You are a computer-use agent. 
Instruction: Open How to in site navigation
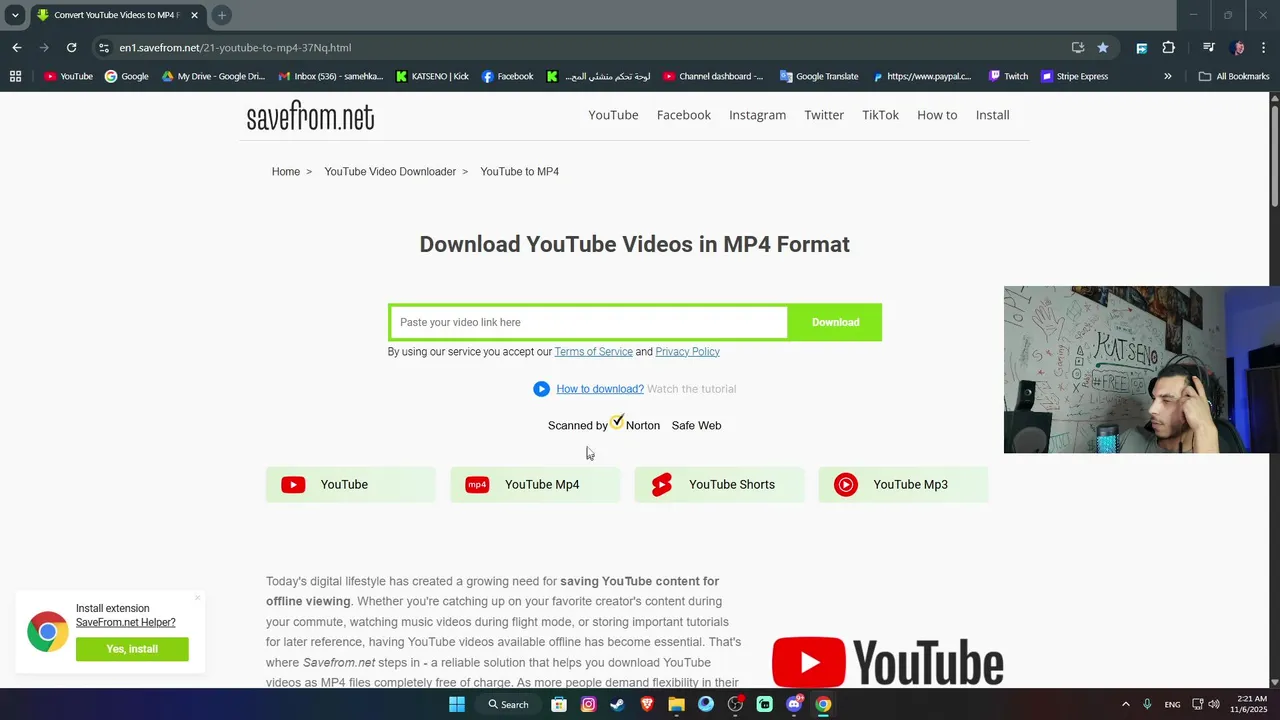pyautogui.click(x=937, y=115)
